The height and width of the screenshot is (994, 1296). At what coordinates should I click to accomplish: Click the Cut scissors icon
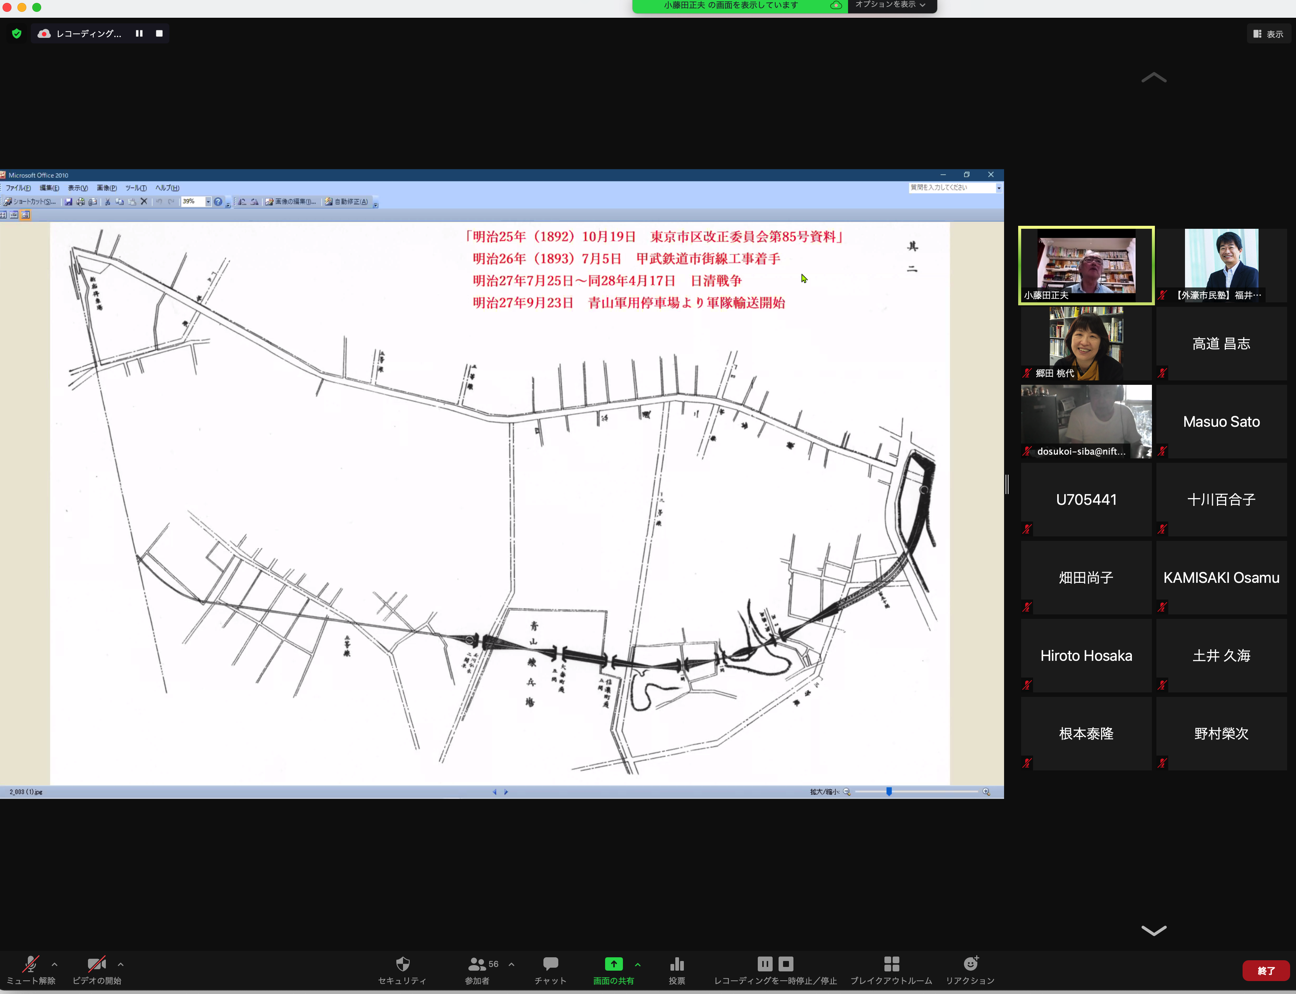[x=107, y=202]
